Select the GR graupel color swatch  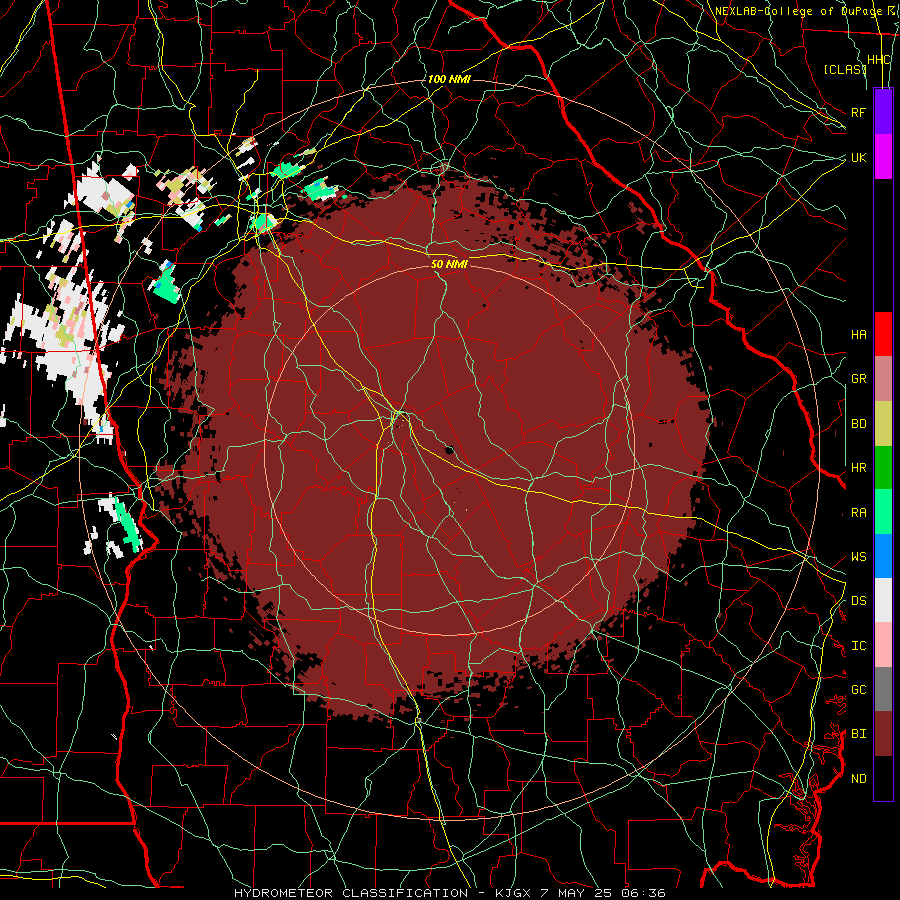pyautogui.click(x=883, y=379)
